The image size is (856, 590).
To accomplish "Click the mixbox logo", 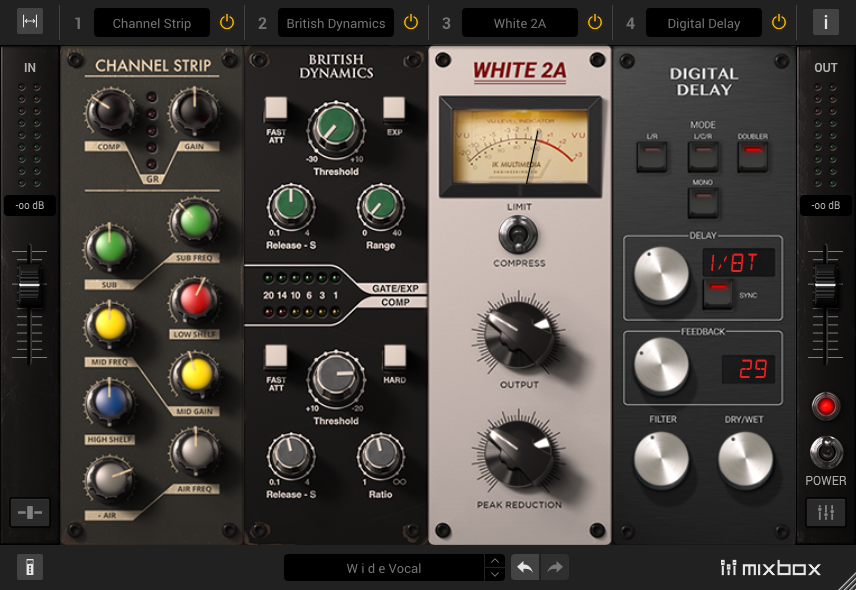I will (770, 568).
